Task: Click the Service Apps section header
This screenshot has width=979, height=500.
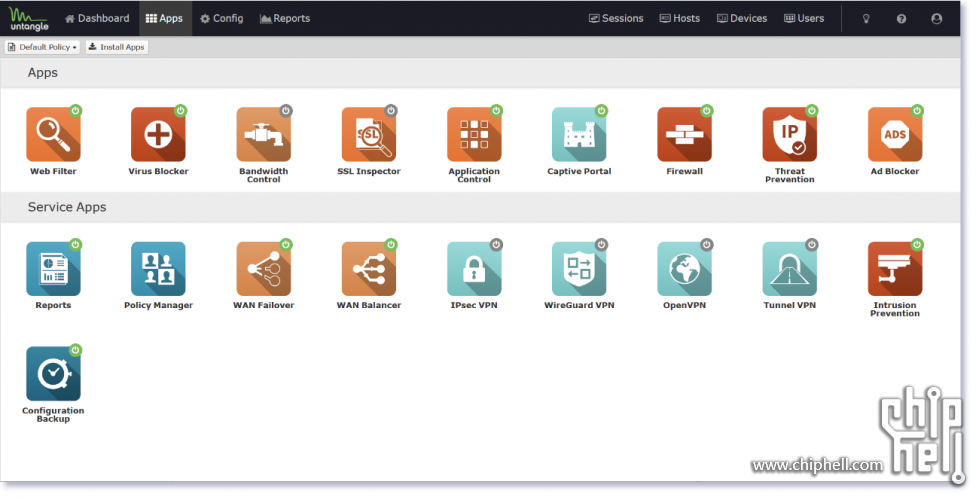Action: [x=67, y=207]
